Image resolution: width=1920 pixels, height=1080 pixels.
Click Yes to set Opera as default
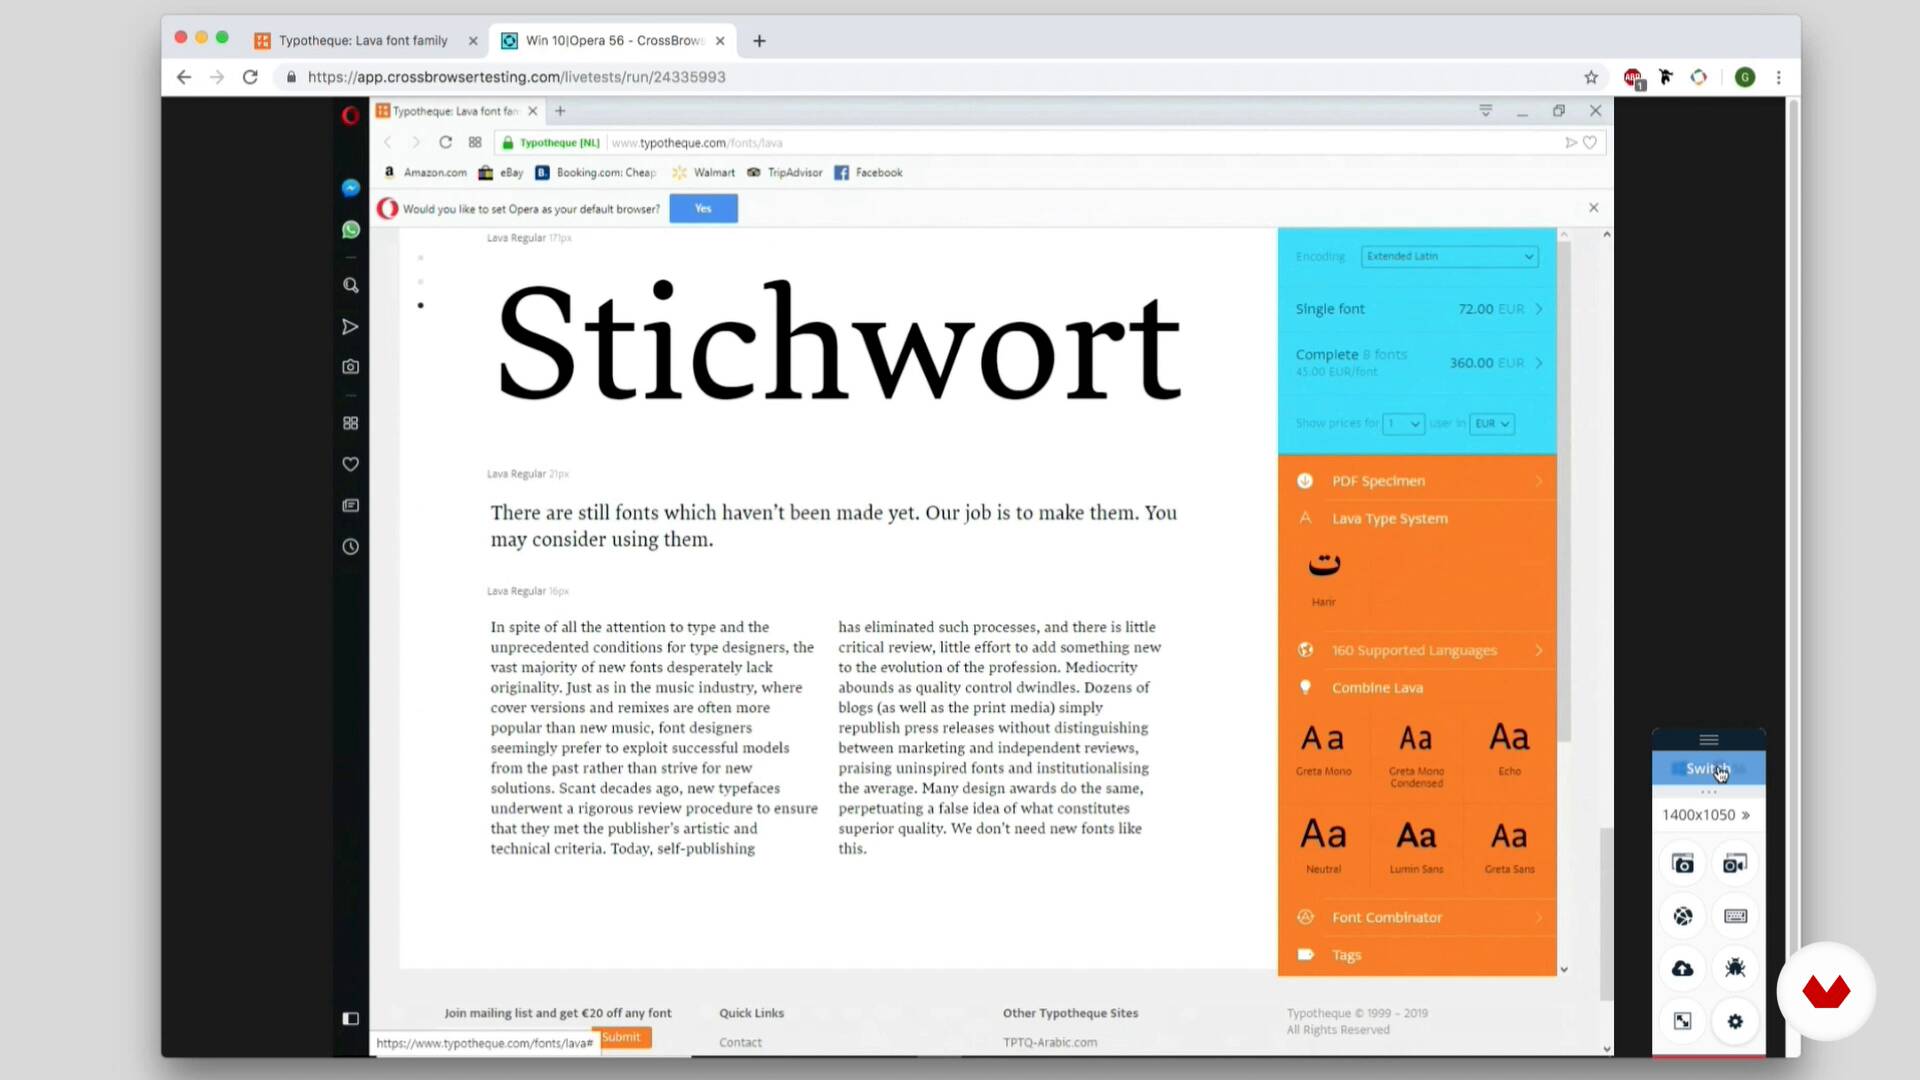pyautogui.click(x=703, y=208)
